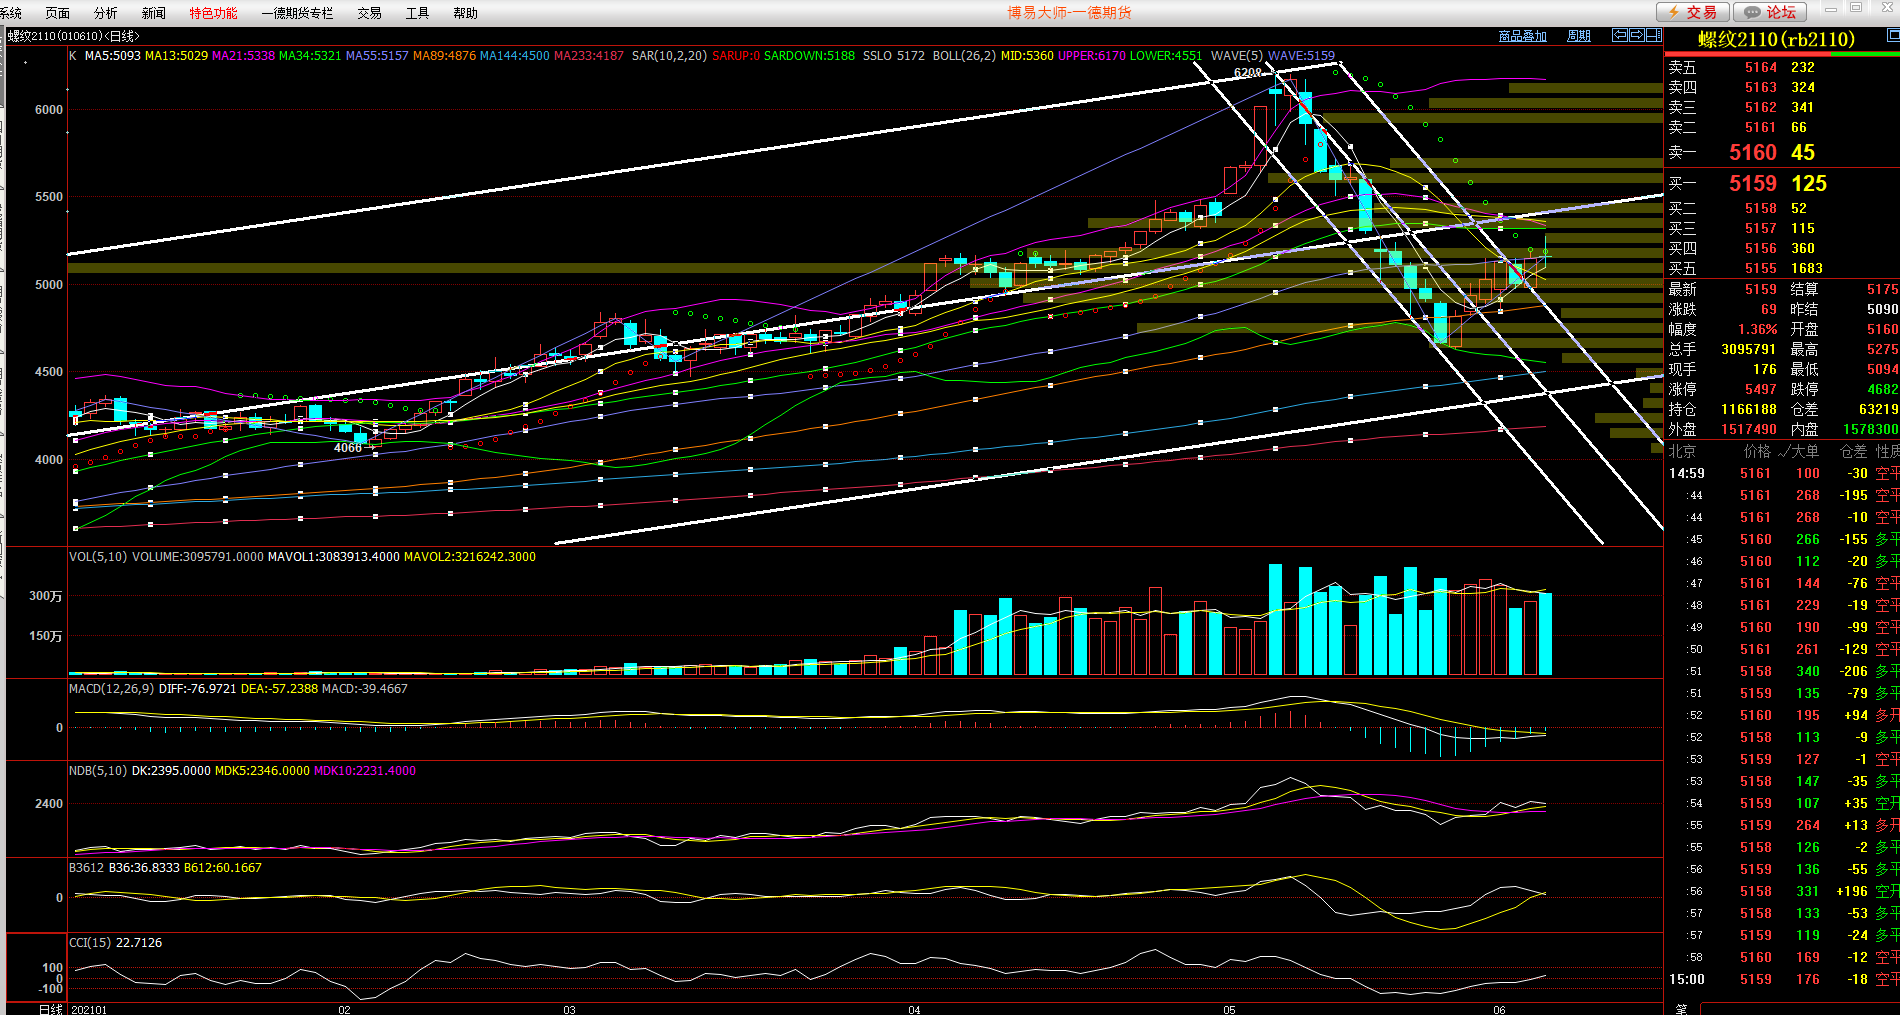Viewport: 1900px width, 1015px height.
Task: Toggle the side panel layout icon
Action: 1653,35
